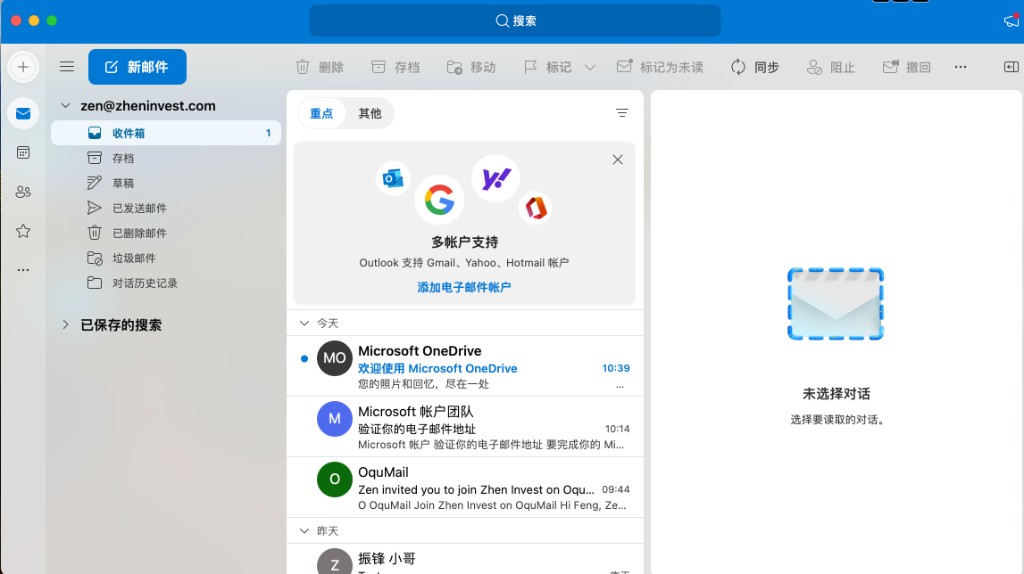
Task: Click the 移动 move toolbar button
Action: [x=471, y=67]
